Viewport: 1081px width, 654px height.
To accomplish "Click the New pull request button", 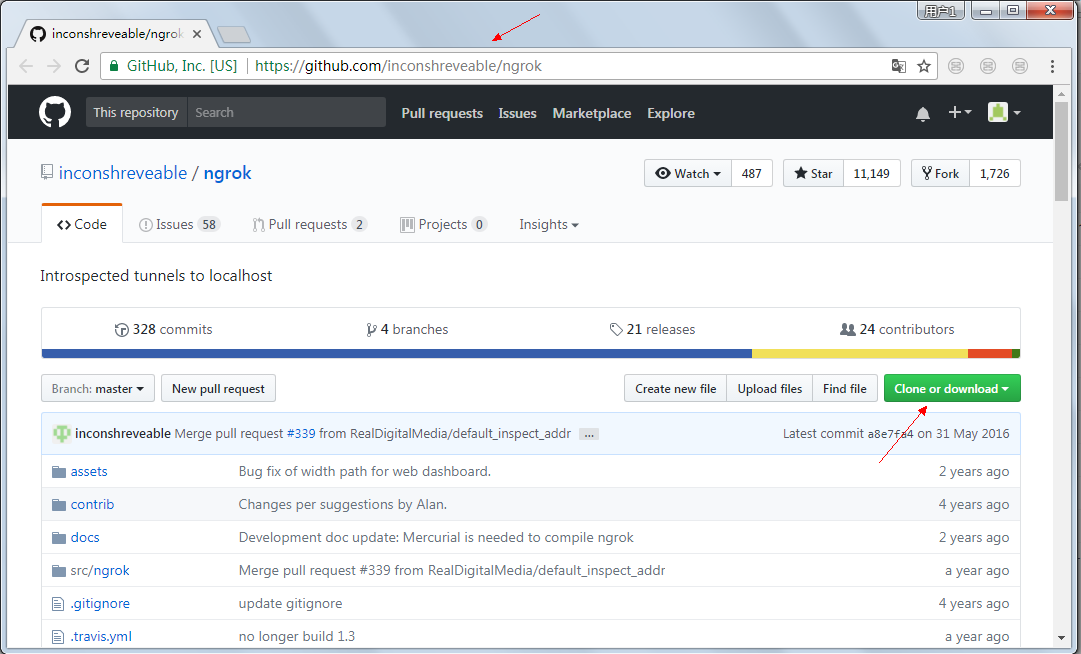I will 218,389.
